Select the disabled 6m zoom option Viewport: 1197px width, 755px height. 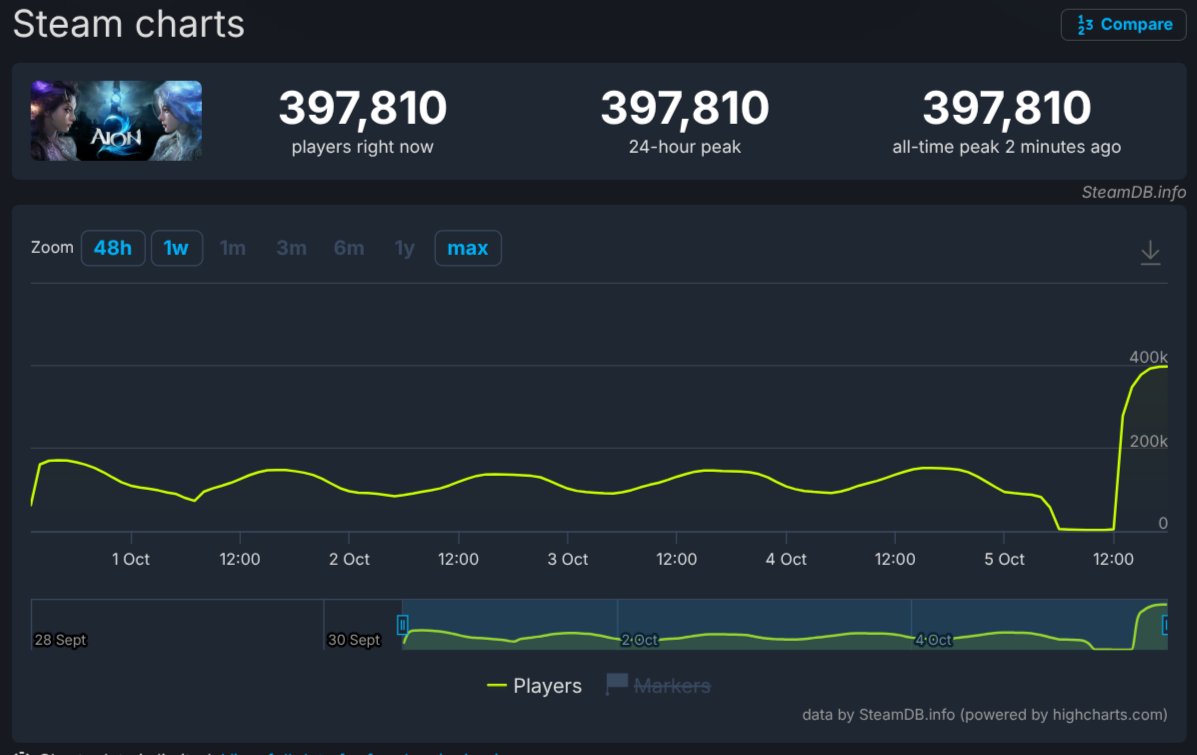(349, 248)
